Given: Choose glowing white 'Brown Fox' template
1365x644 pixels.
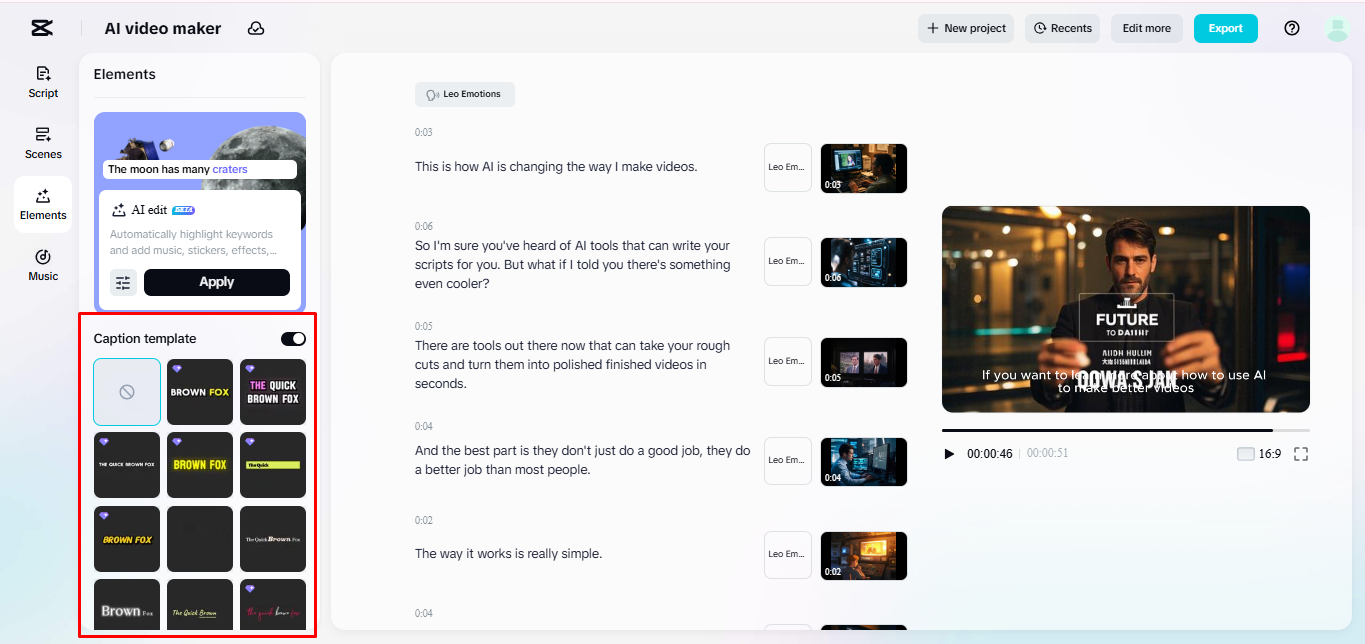Looking at the screenshot, I should tap(127, 605).
